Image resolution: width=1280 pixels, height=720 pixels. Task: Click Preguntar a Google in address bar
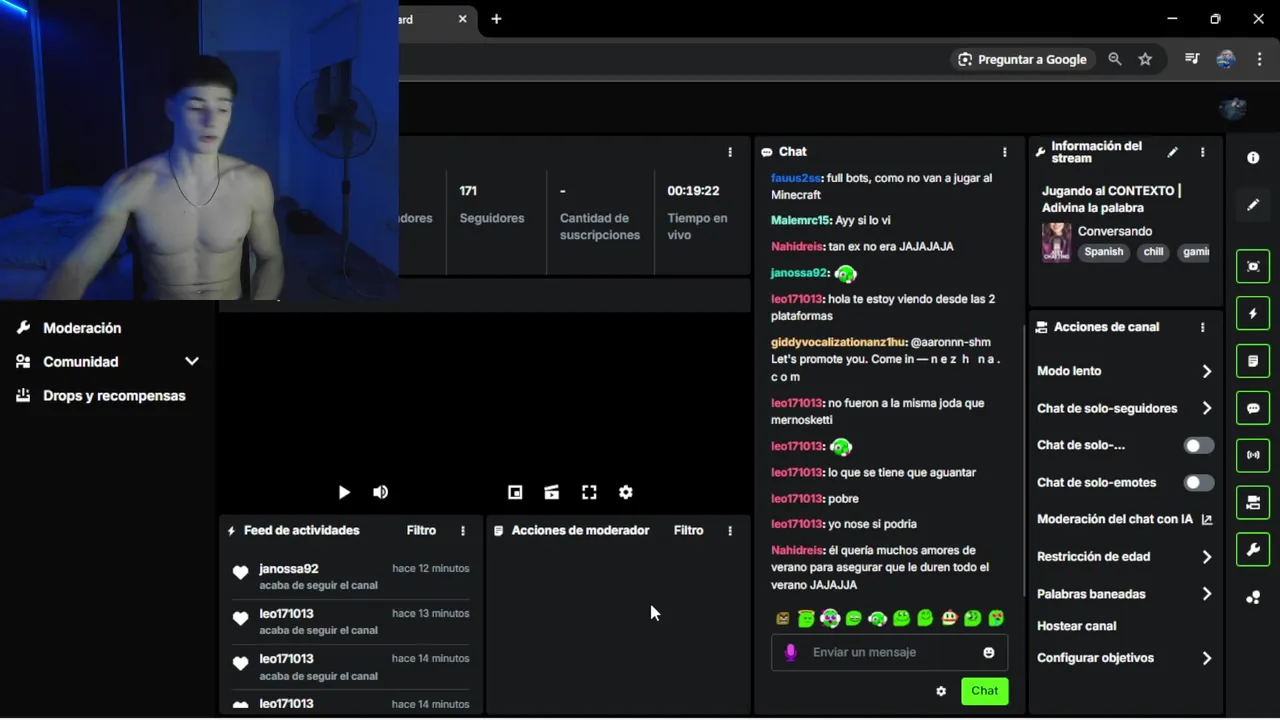point(1022,59)
